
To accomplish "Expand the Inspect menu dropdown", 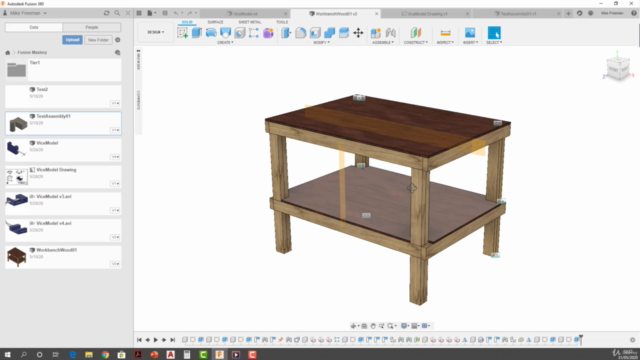I will [x=445, y=42].
